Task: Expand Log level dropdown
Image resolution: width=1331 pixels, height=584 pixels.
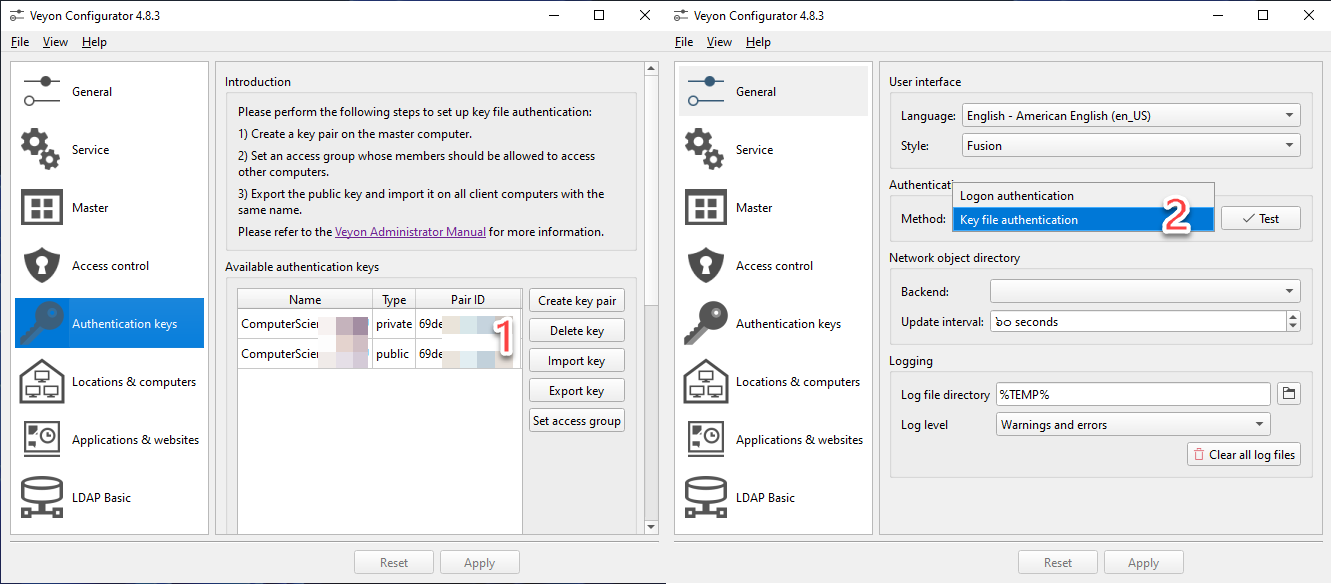Action: pyautogui.click(x=1134, y=425)
